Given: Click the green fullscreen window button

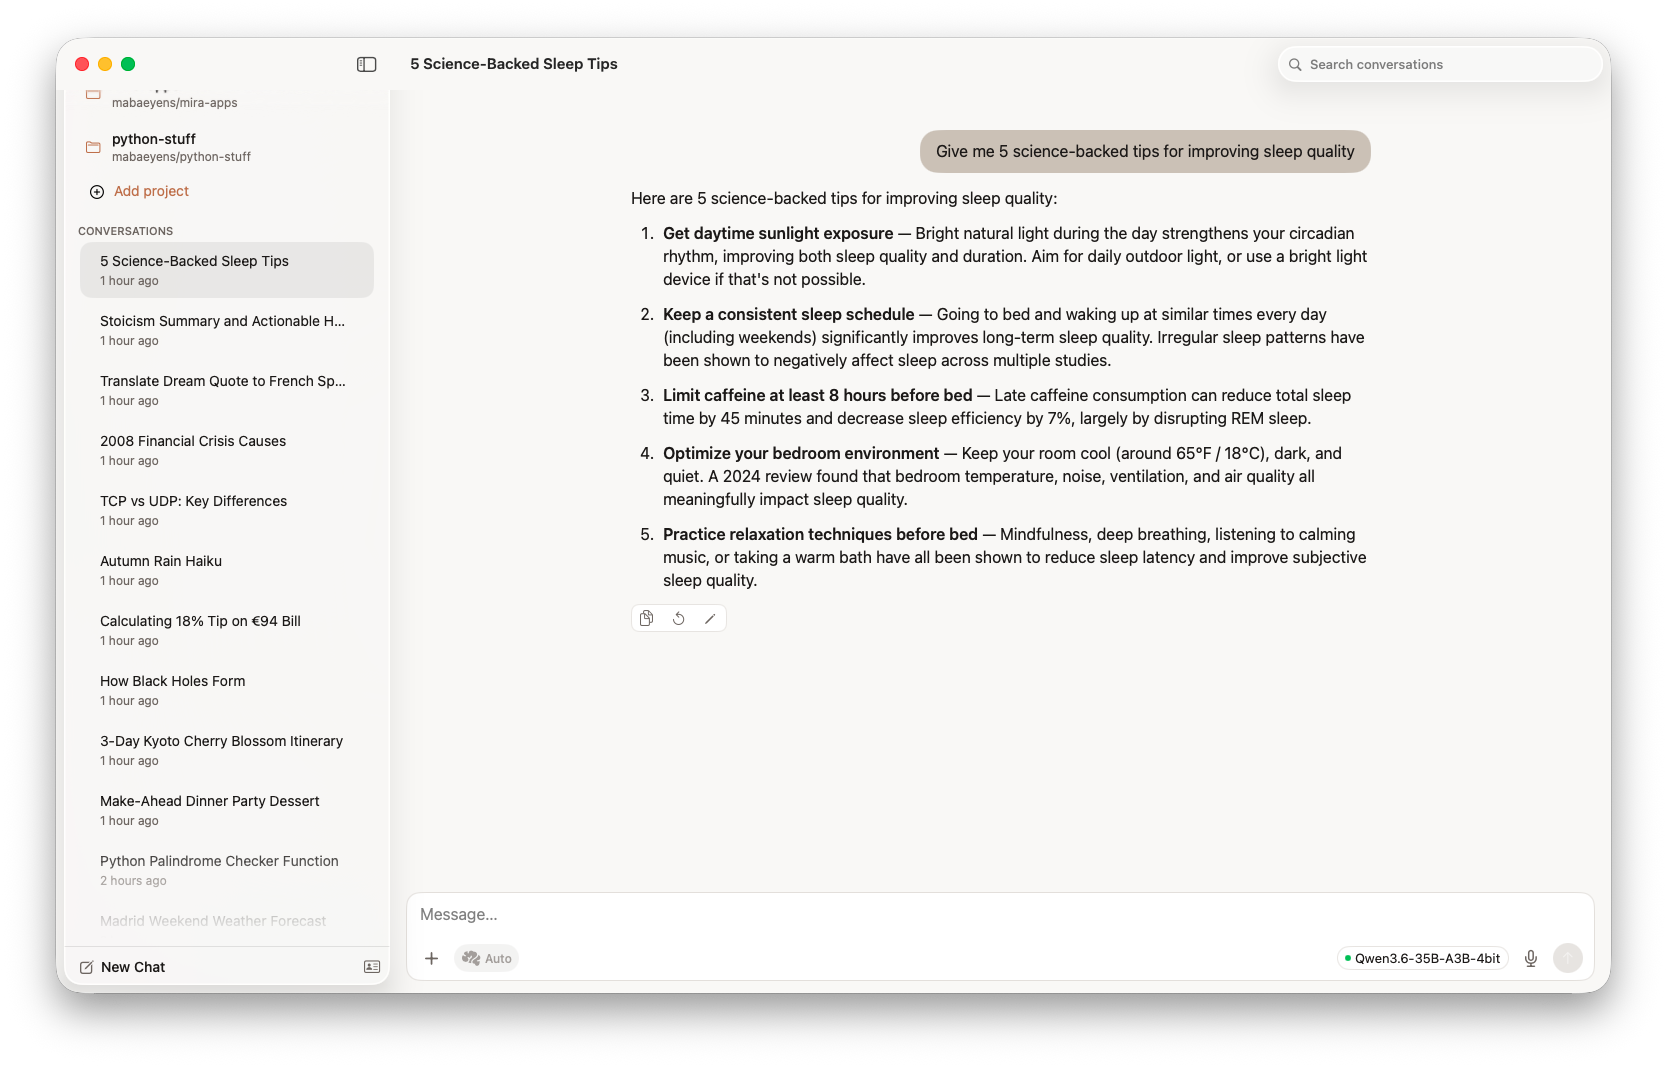Looking at the screenshot, I should 128,64.
